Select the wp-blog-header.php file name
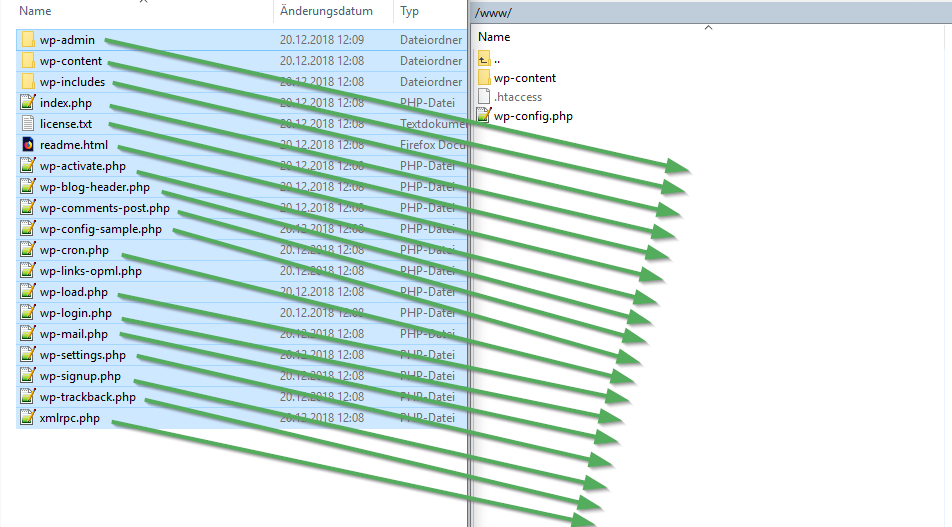This screenshot has width=952, height=527. (95, 187)
